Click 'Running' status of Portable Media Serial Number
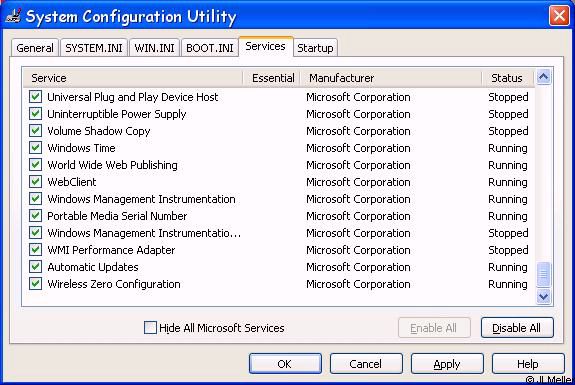This screenshot has height=385, width=575. [508, 216]
